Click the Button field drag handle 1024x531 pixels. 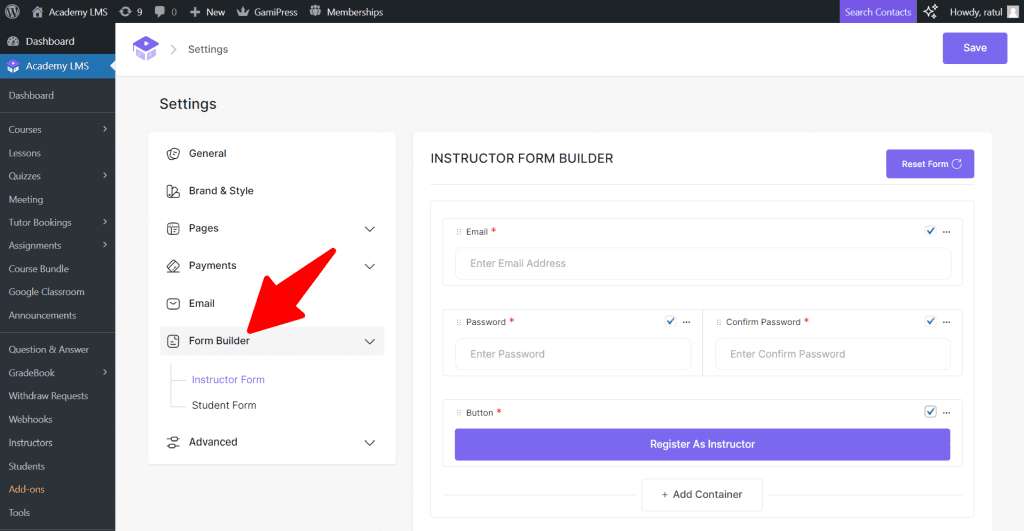pyautogui.click(x=458, y=413)
